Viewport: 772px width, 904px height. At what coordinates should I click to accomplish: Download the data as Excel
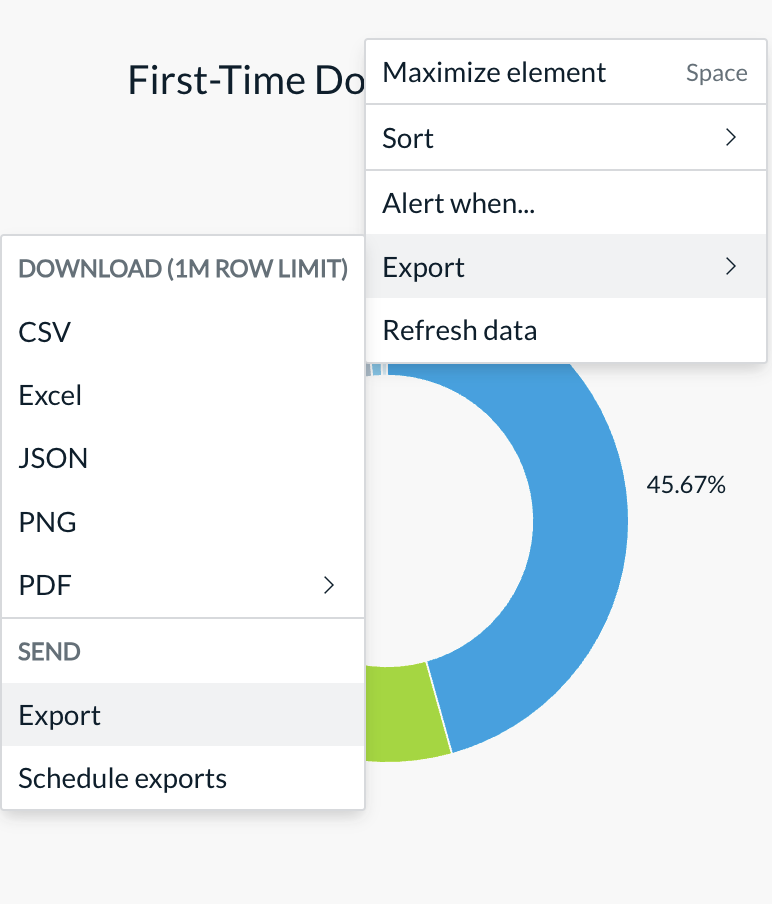pos(183,396)
